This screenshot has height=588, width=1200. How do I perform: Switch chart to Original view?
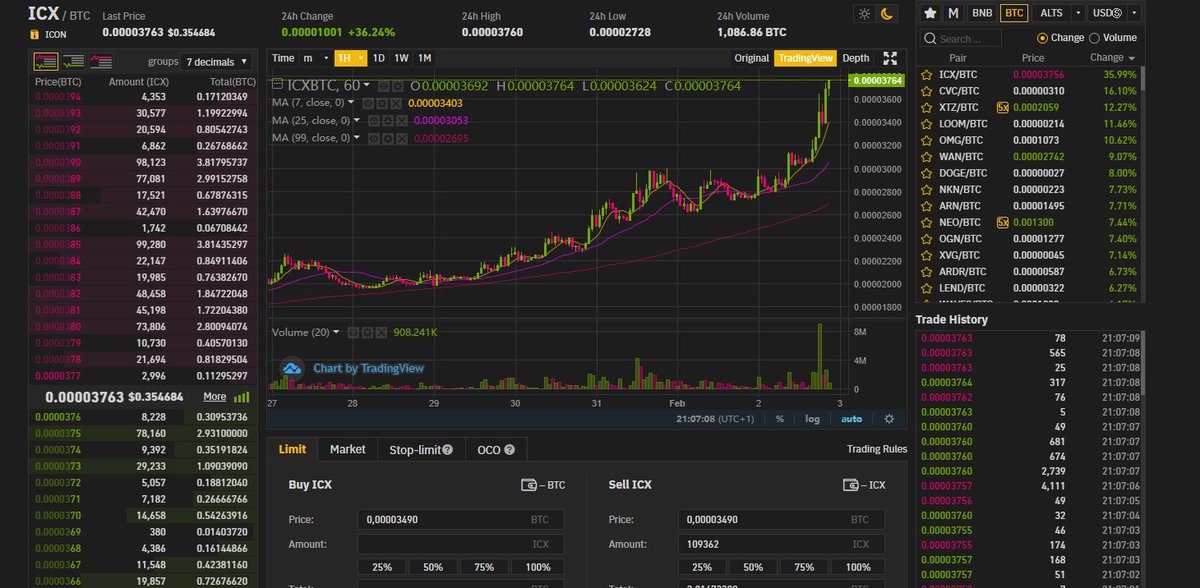[x=752, y=58]
